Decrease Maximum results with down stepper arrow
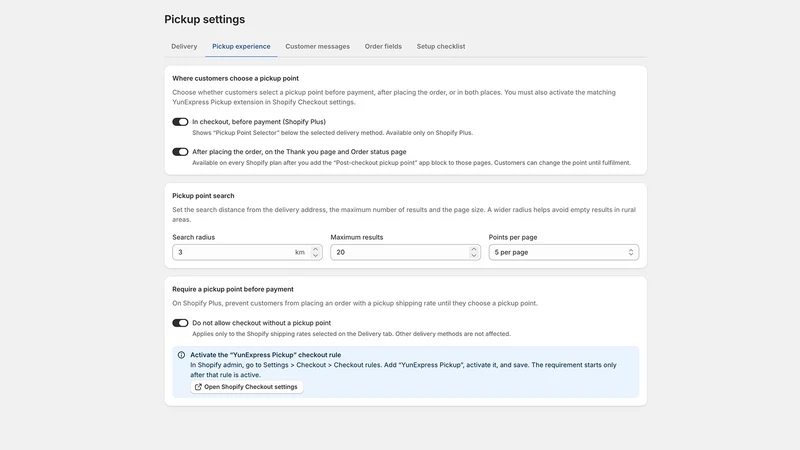The image size is (800, 450). tap(473, 255)
